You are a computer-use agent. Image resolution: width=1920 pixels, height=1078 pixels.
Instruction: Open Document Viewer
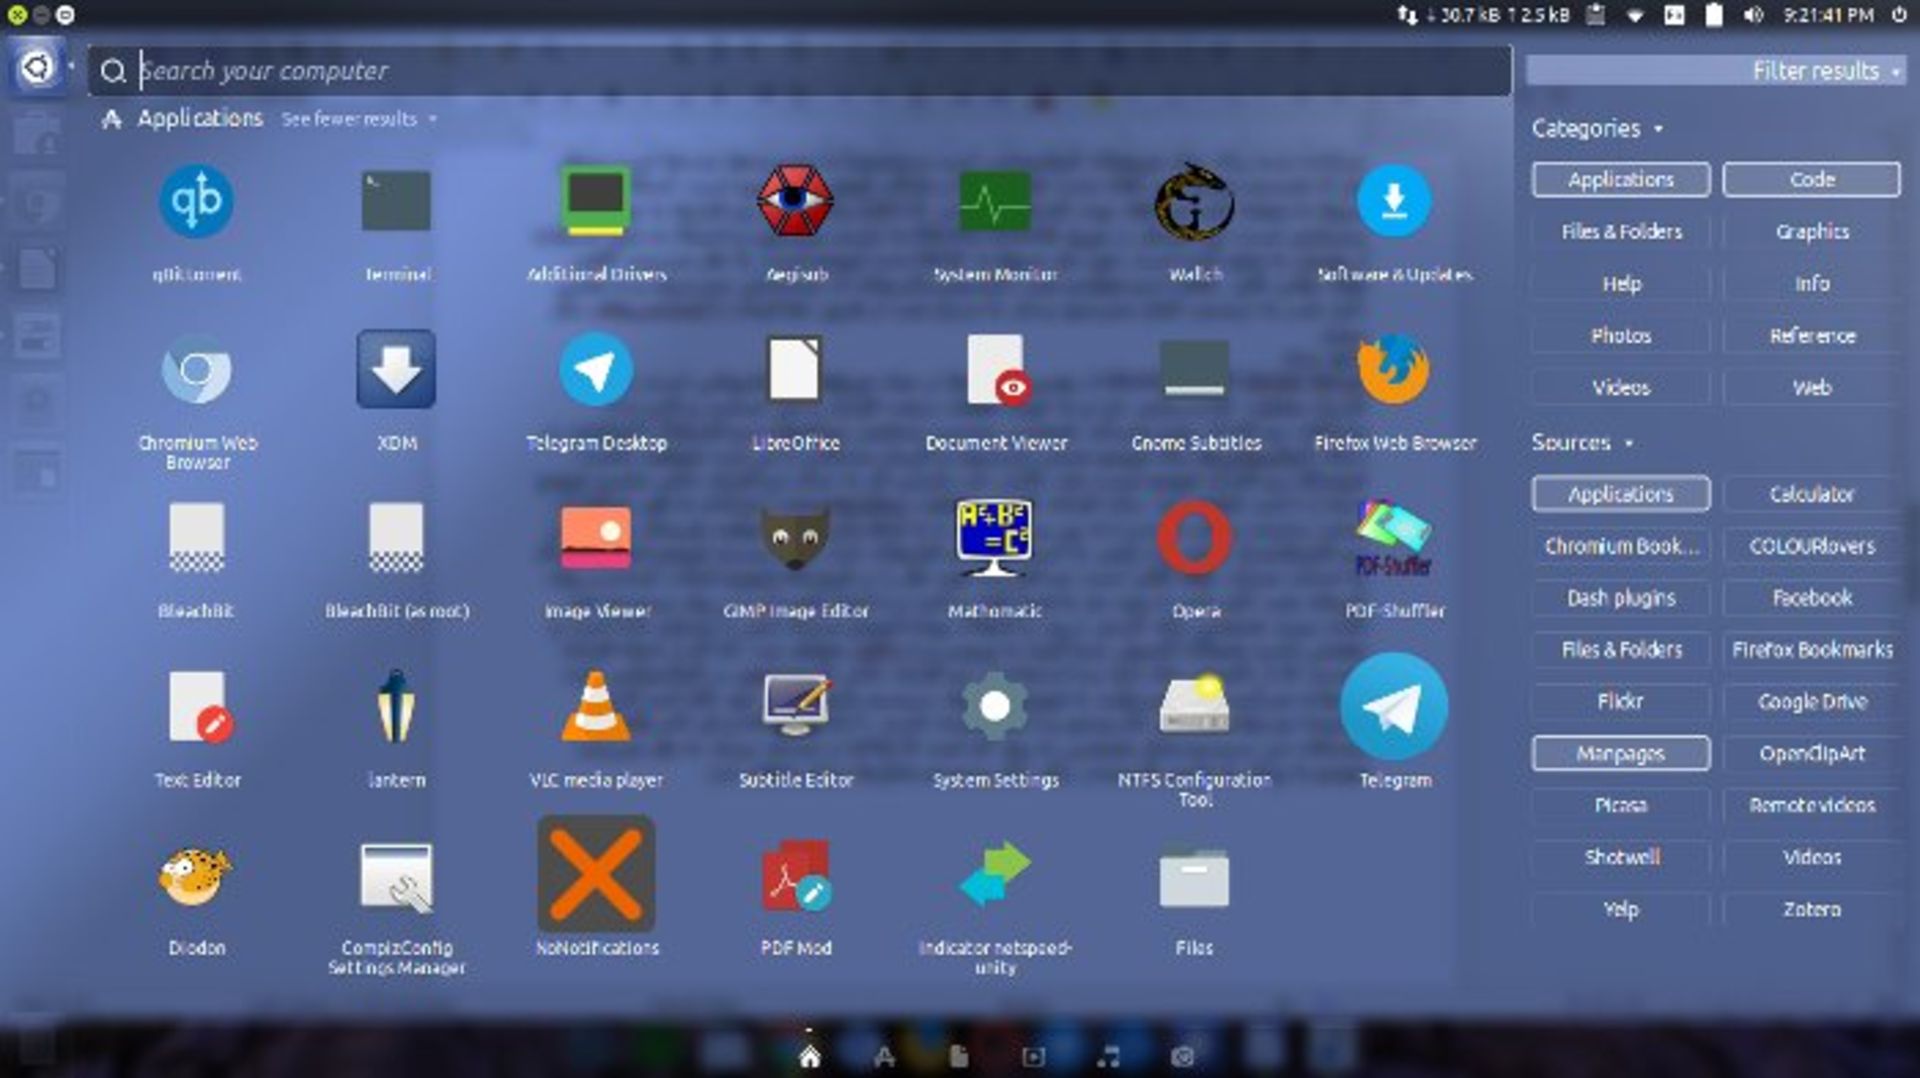(x=997, y=370)
